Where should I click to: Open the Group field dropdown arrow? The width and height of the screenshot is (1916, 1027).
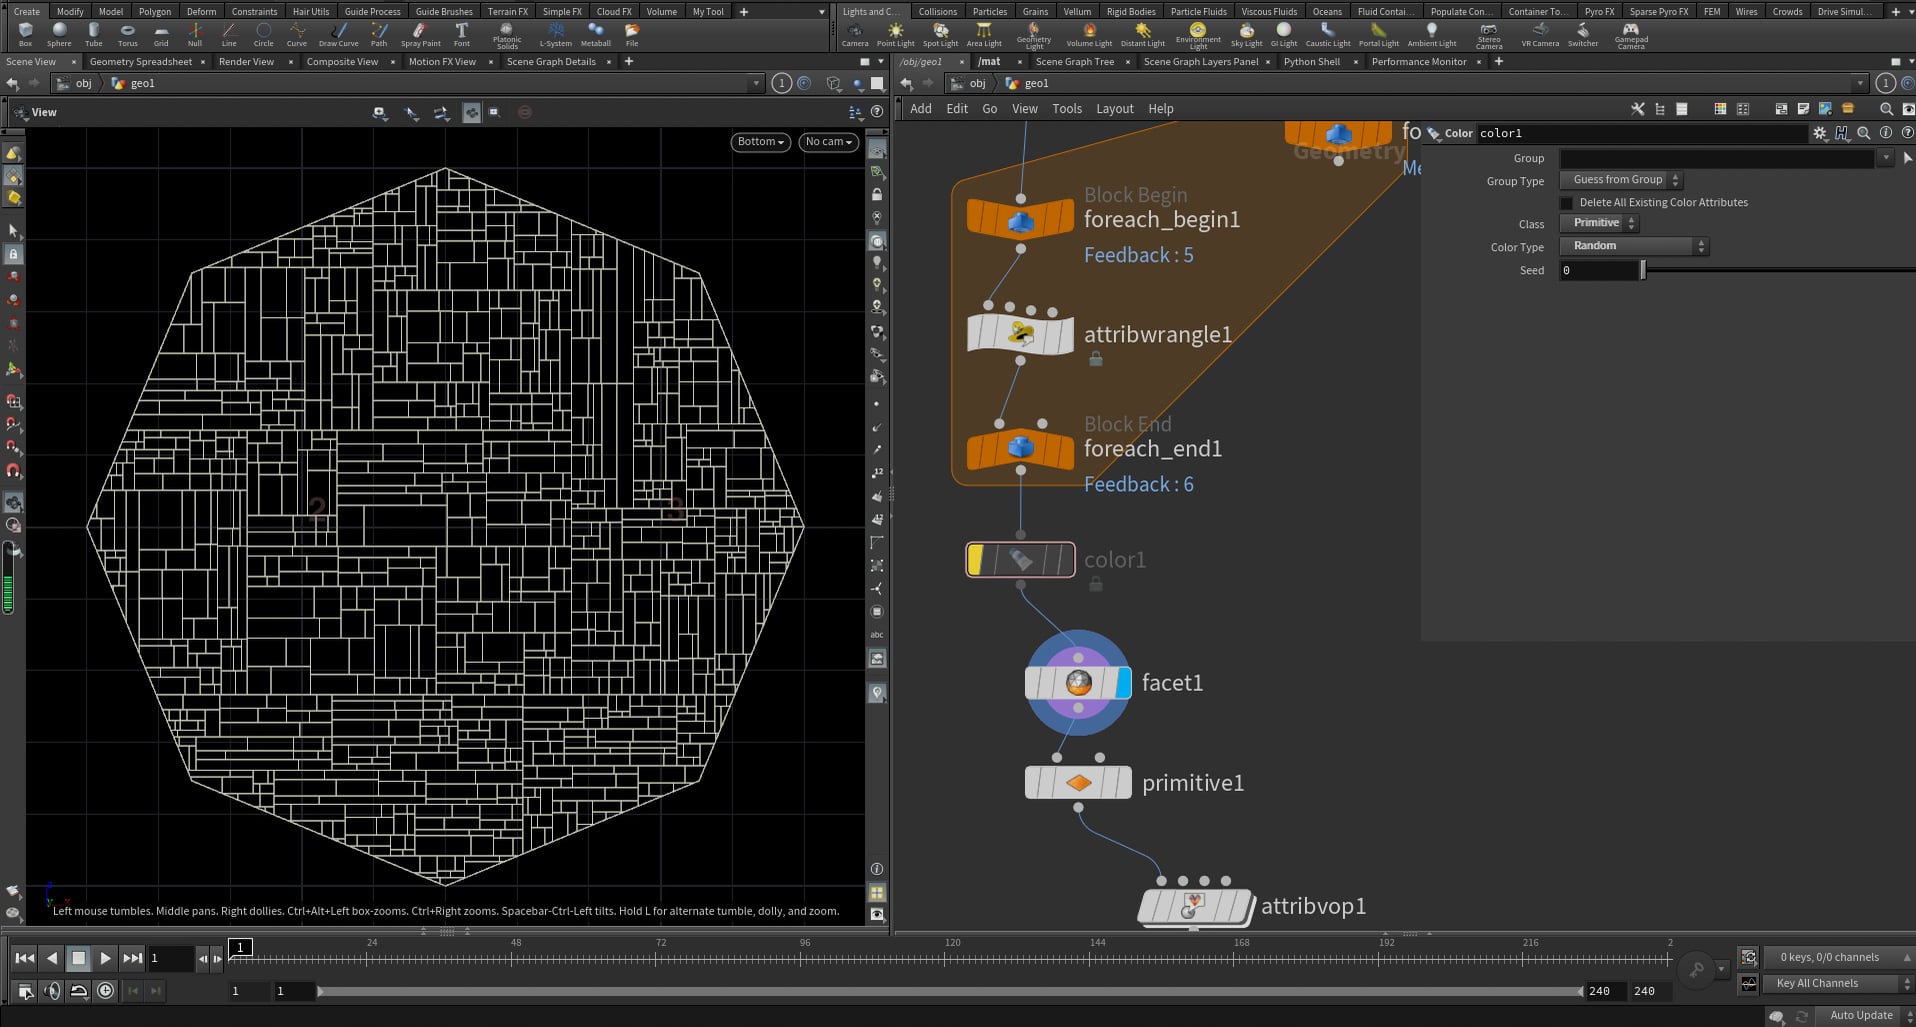click(1885, 158)
